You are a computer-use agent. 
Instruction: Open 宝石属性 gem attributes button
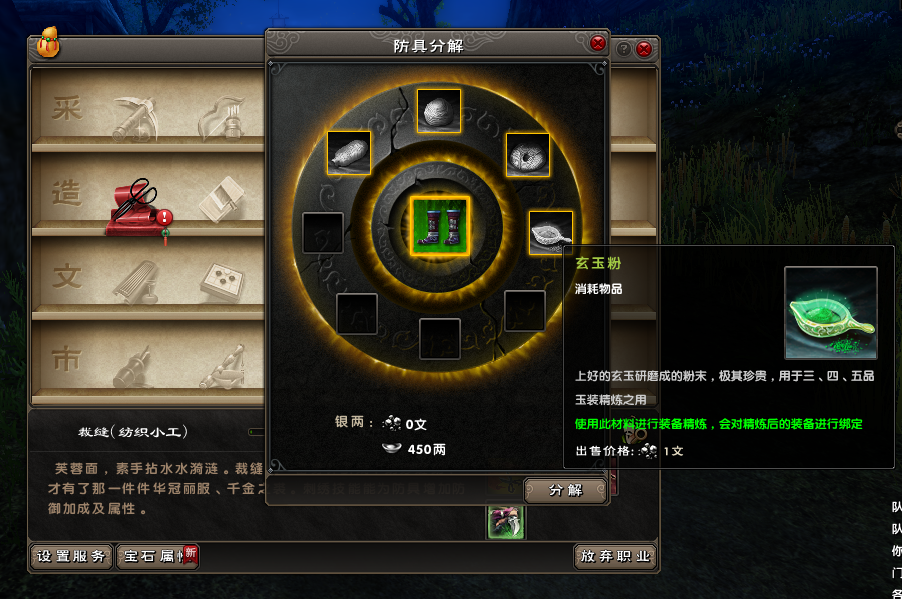tap(158, 556)
